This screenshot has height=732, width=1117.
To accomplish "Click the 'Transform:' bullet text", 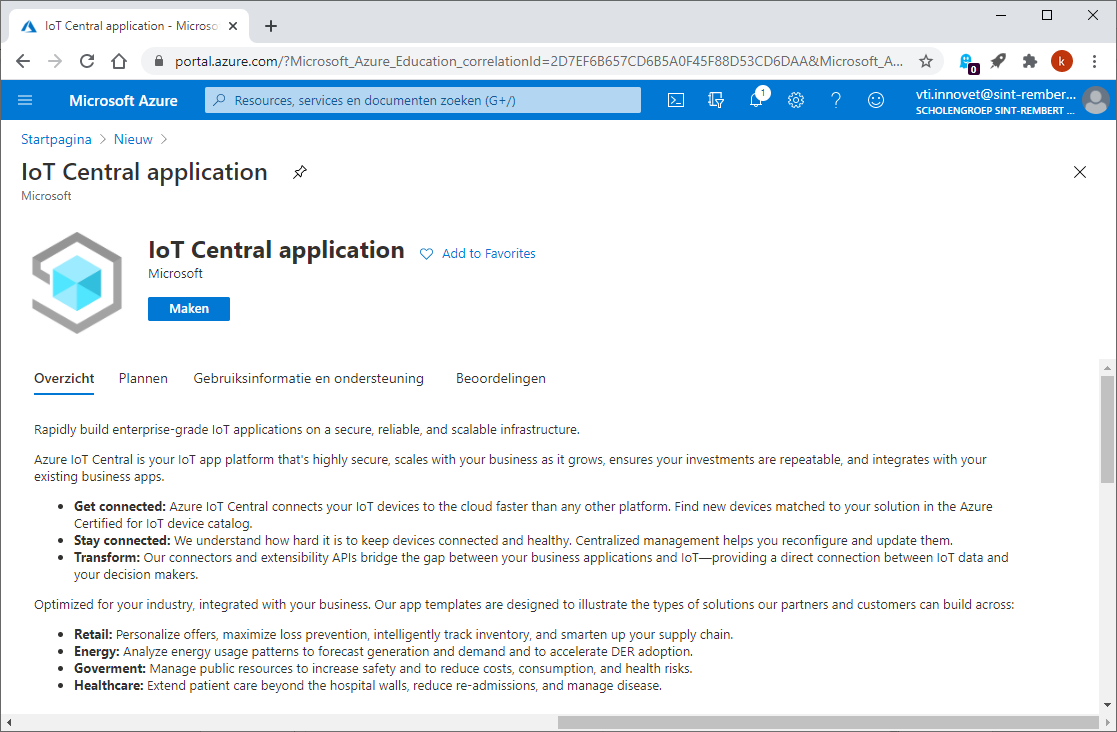I will click(x=107, y=558).
